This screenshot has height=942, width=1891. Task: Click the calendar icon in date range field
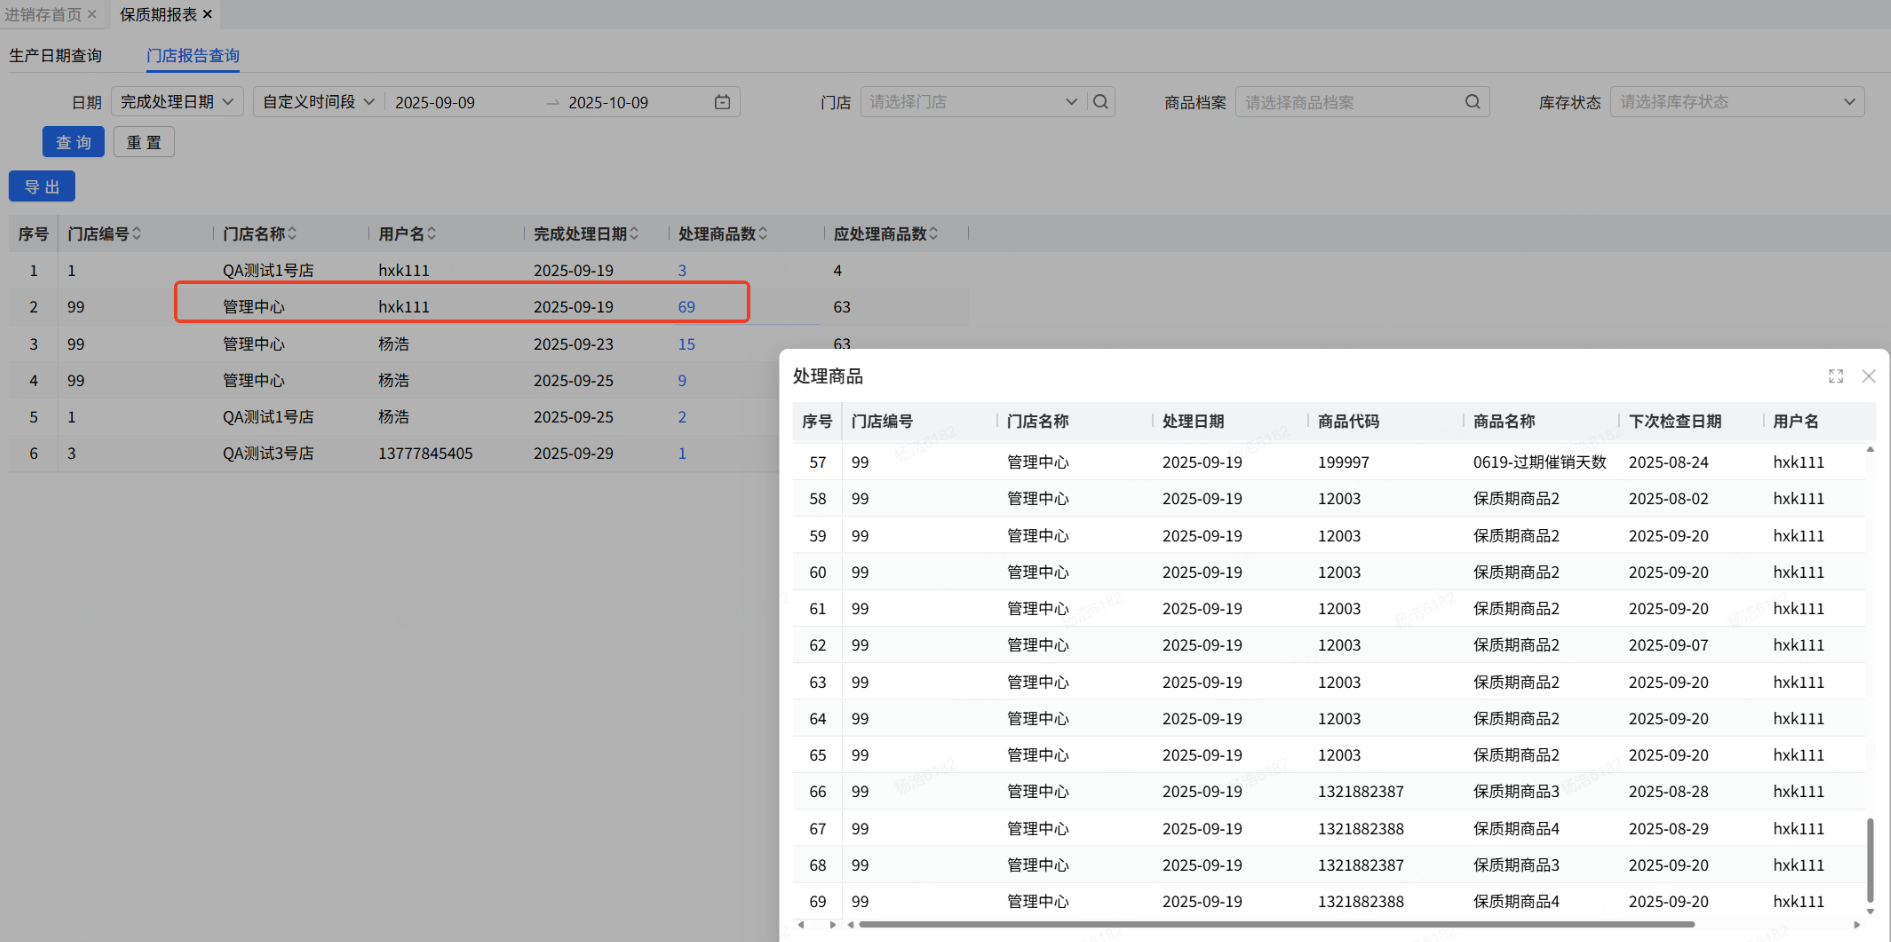pyautogui.click(x=722, y=102)
